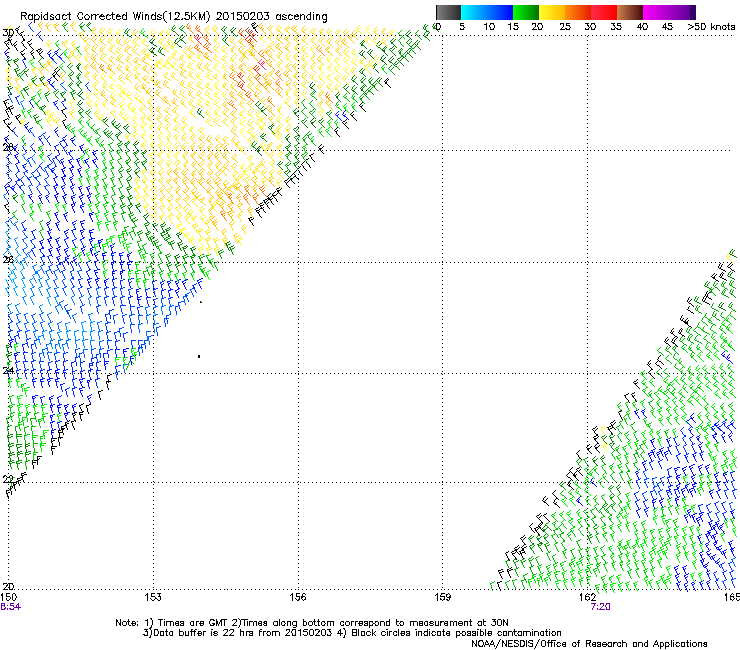Click the '15' label under color scale
The width and height of the screenshot is (740, 650).
[x=513, y=26]
